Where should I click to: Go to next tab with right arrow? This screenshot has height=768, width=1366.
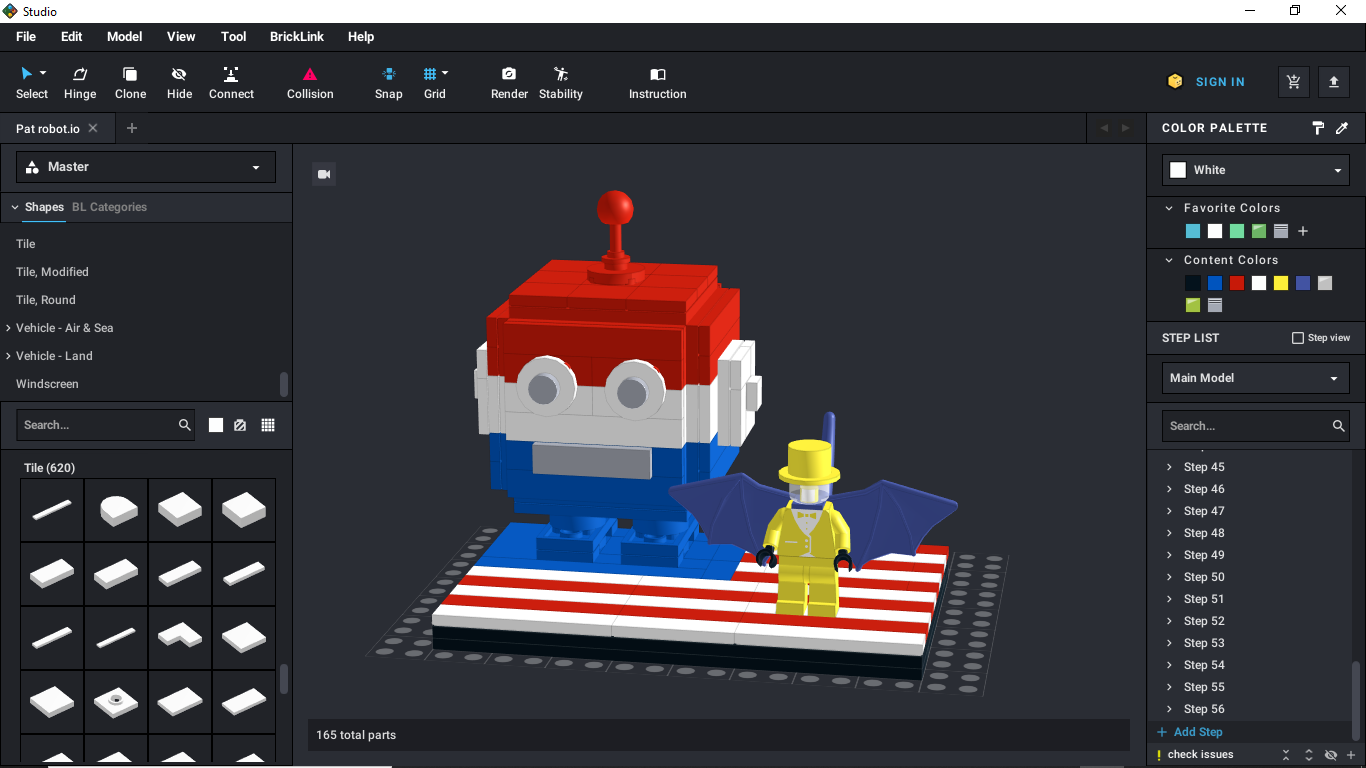[1126, 128]
